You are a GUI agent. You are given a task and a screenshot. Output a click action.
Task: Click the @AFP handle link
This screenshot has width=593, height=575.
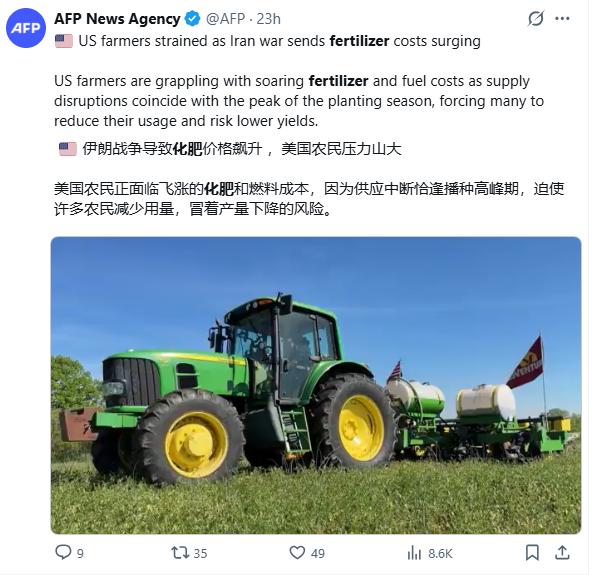tap(225, 19)
